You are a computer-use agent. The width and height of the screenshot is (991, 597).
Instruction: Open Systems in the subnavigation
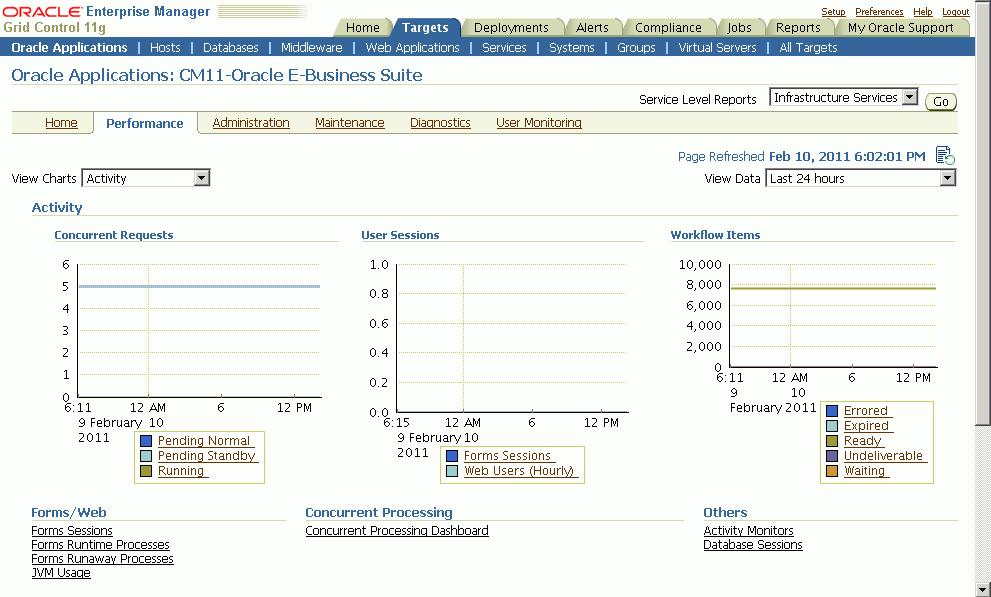[x=571, y=47]
